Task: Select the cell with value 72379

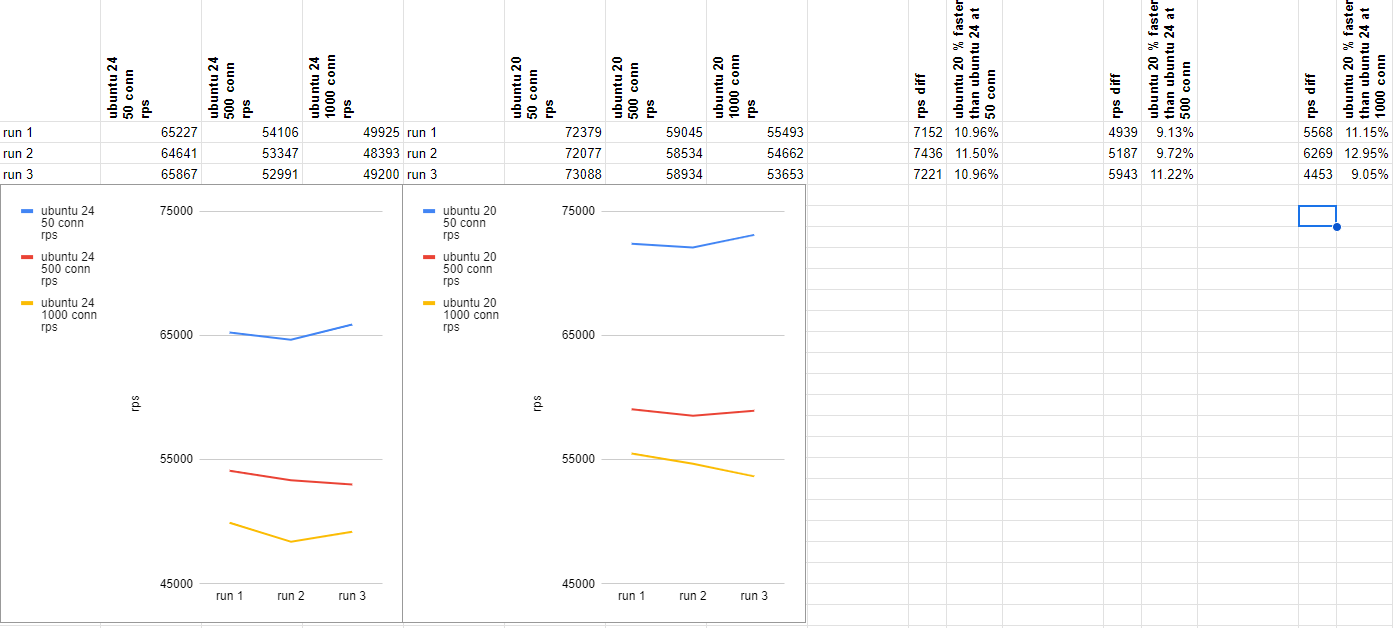Action: point(554,132)
